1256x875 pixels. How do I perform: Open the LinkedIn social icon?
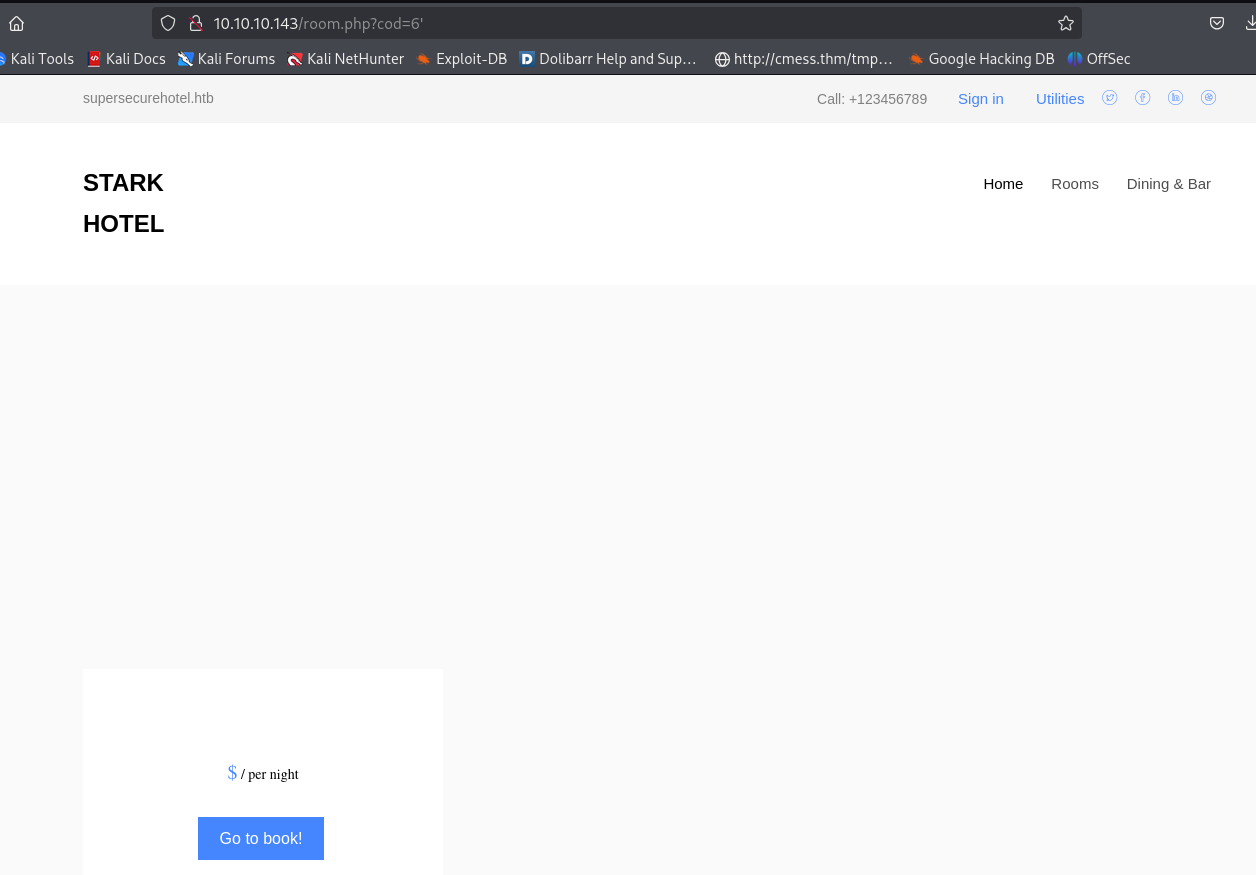pos(1175,97)
